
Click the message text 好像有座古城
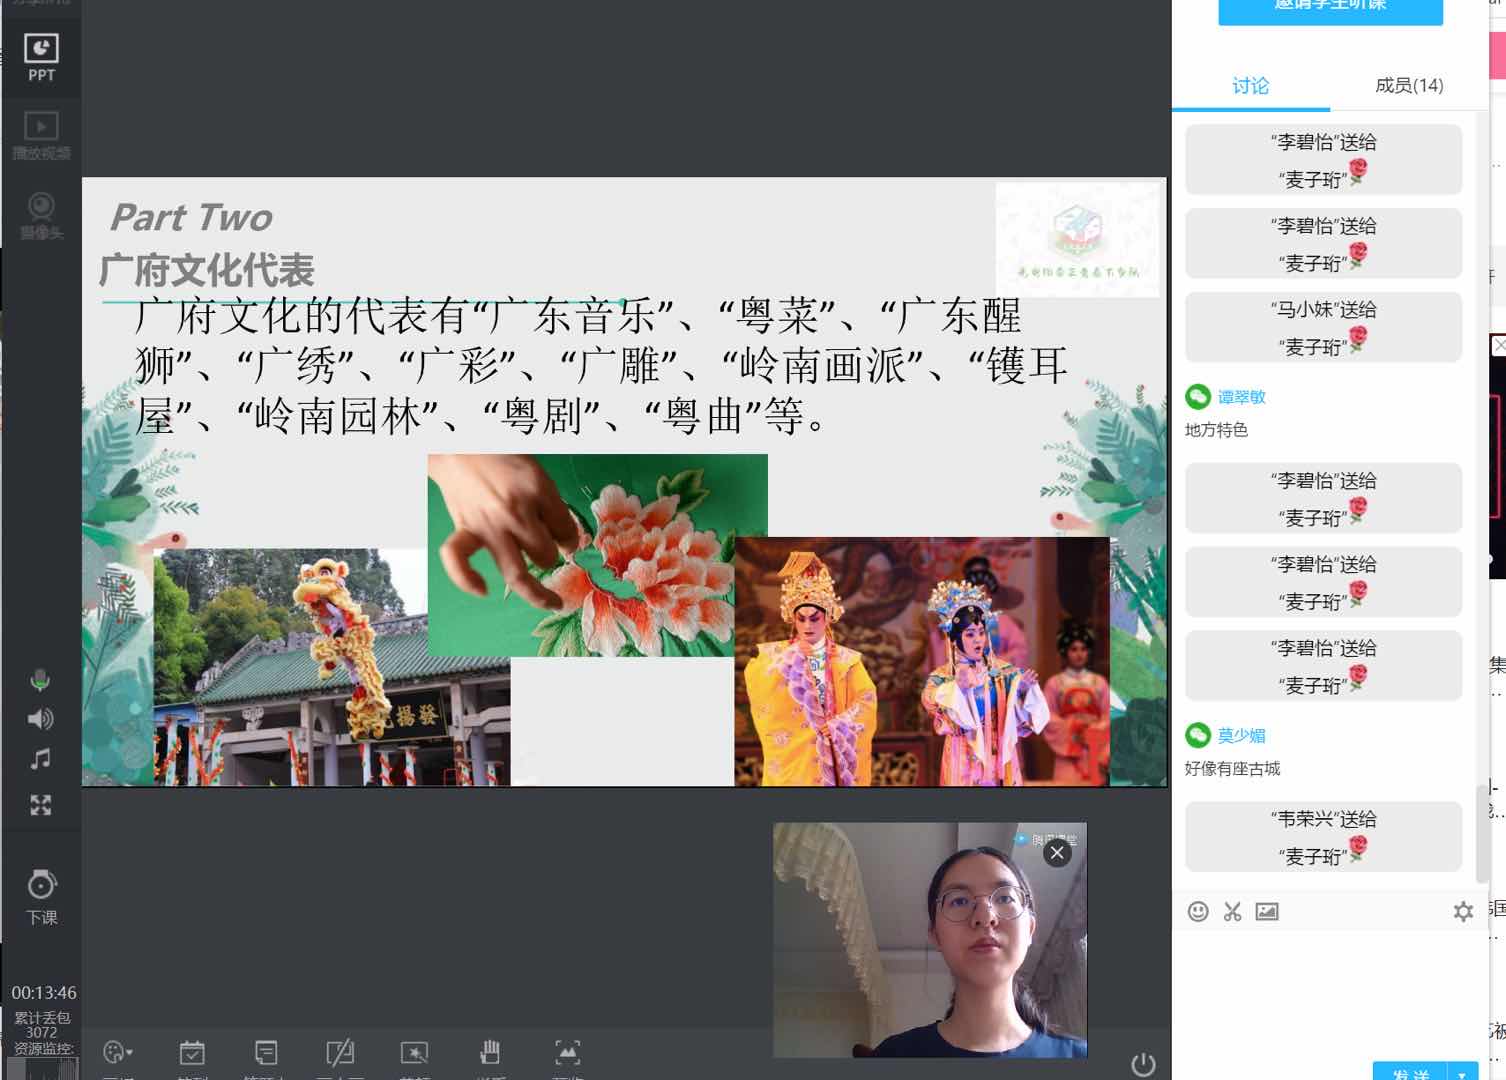click(1232, 769)
